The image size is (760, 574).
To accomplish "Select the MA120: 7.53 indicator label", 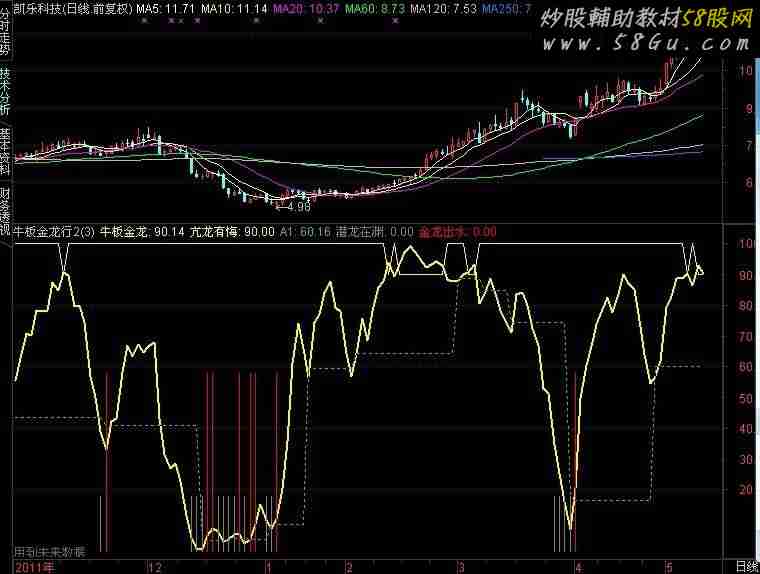I will point(443,8).
